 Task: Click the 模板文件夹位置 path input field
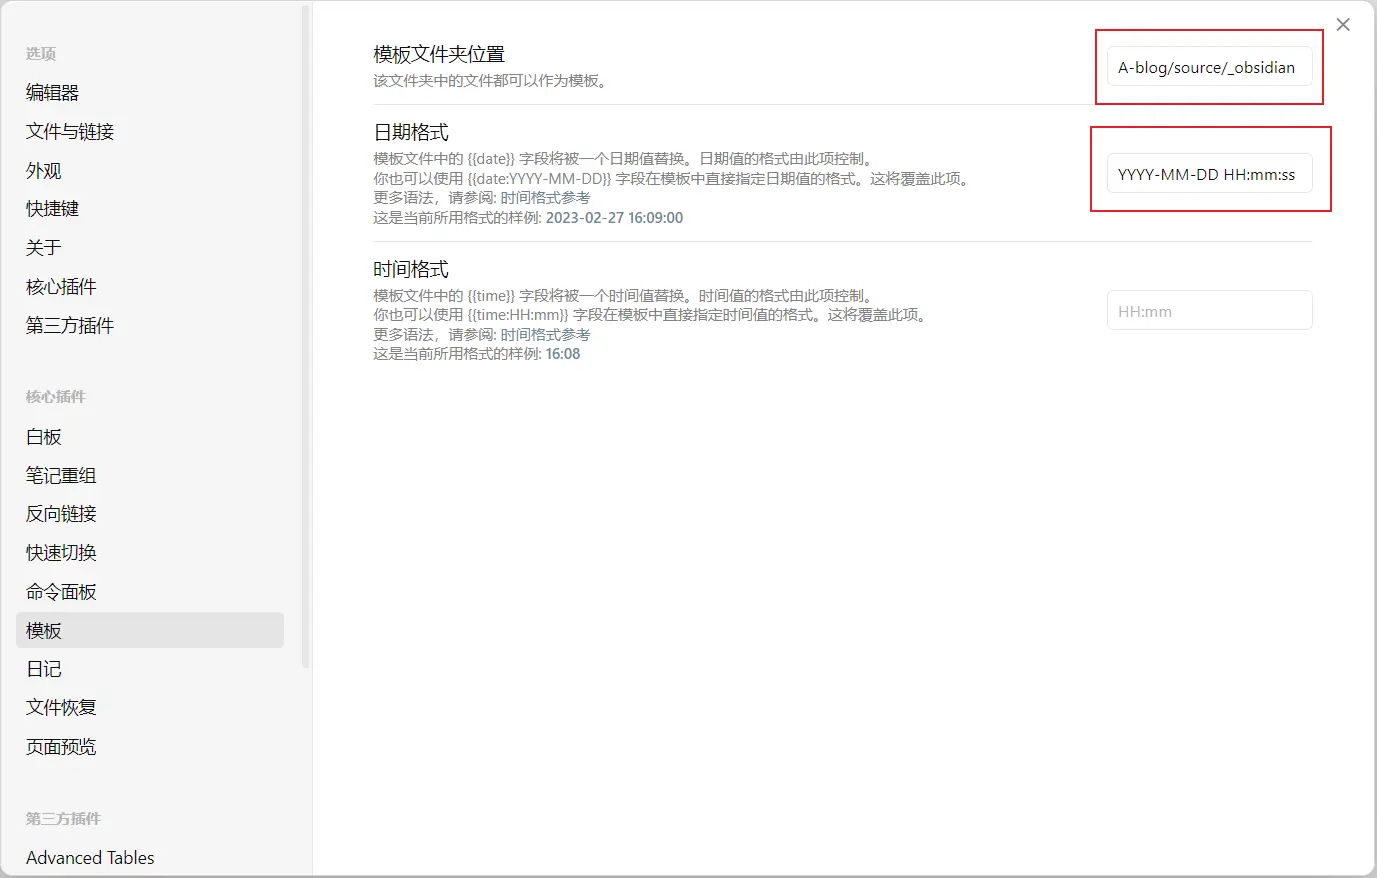click(1208, 67)
